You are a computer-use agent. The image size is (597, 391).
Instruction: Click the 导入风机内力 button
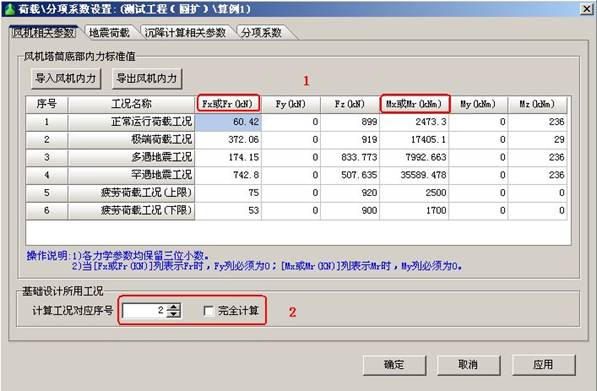click(x=66, y=78)
